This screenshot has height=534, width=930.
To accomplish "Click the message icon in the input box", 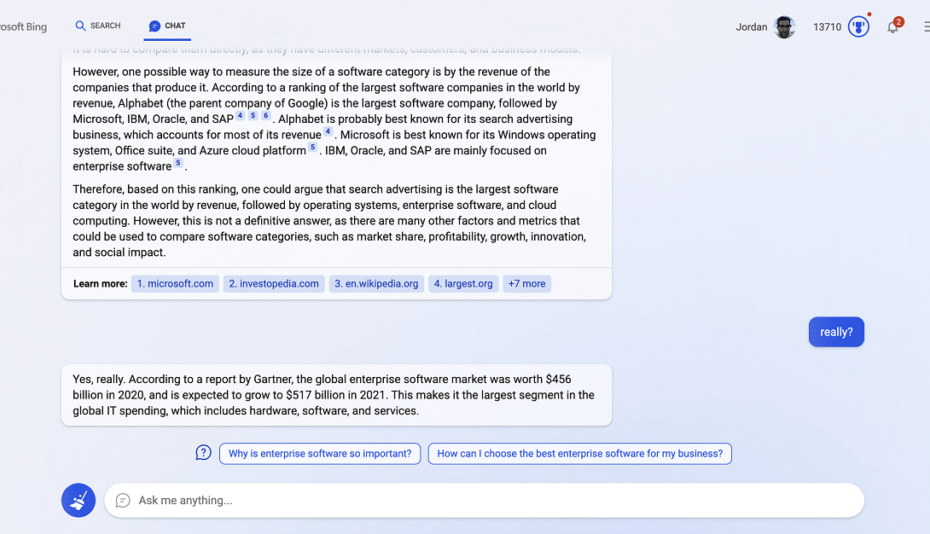I will click(123, 501).
